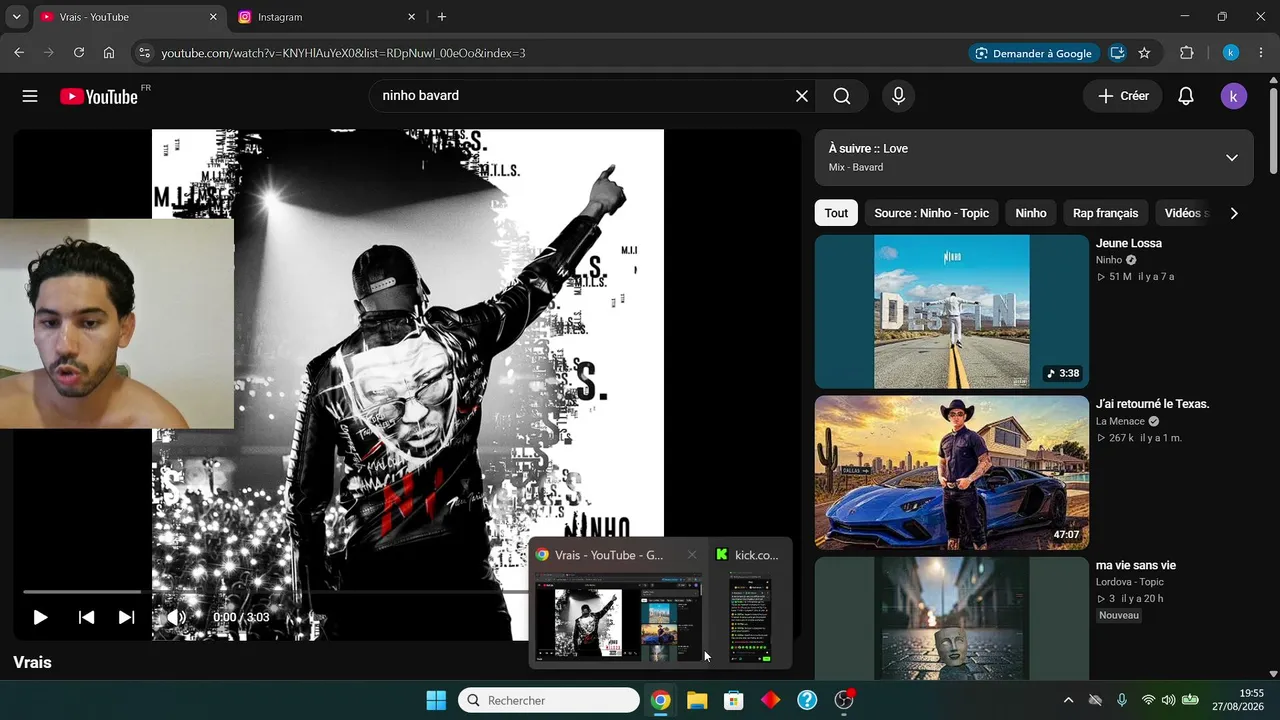Close the Instagram tab

click(x=411, y=17)
